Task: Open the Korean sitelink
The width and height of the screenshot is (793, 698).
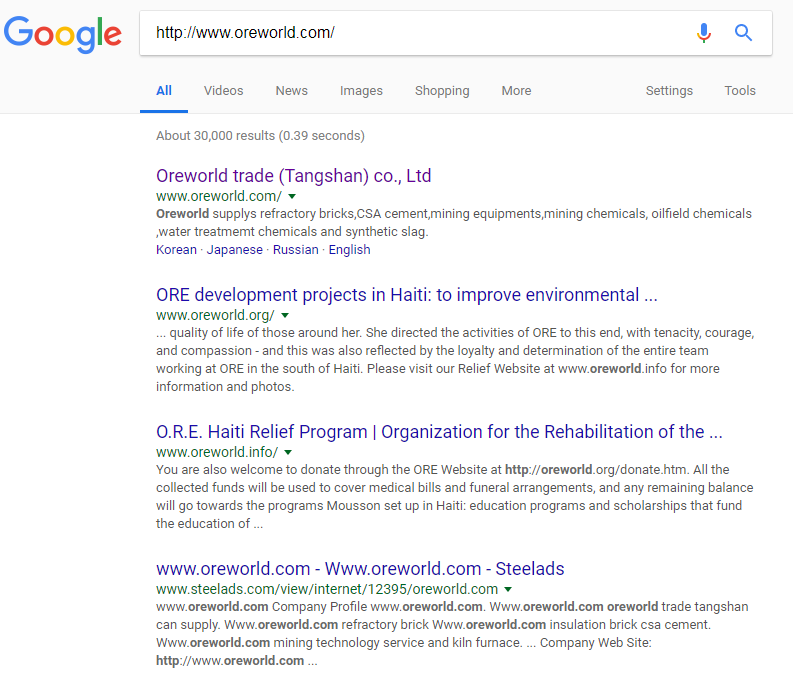Action: click(x=176, y=250)
